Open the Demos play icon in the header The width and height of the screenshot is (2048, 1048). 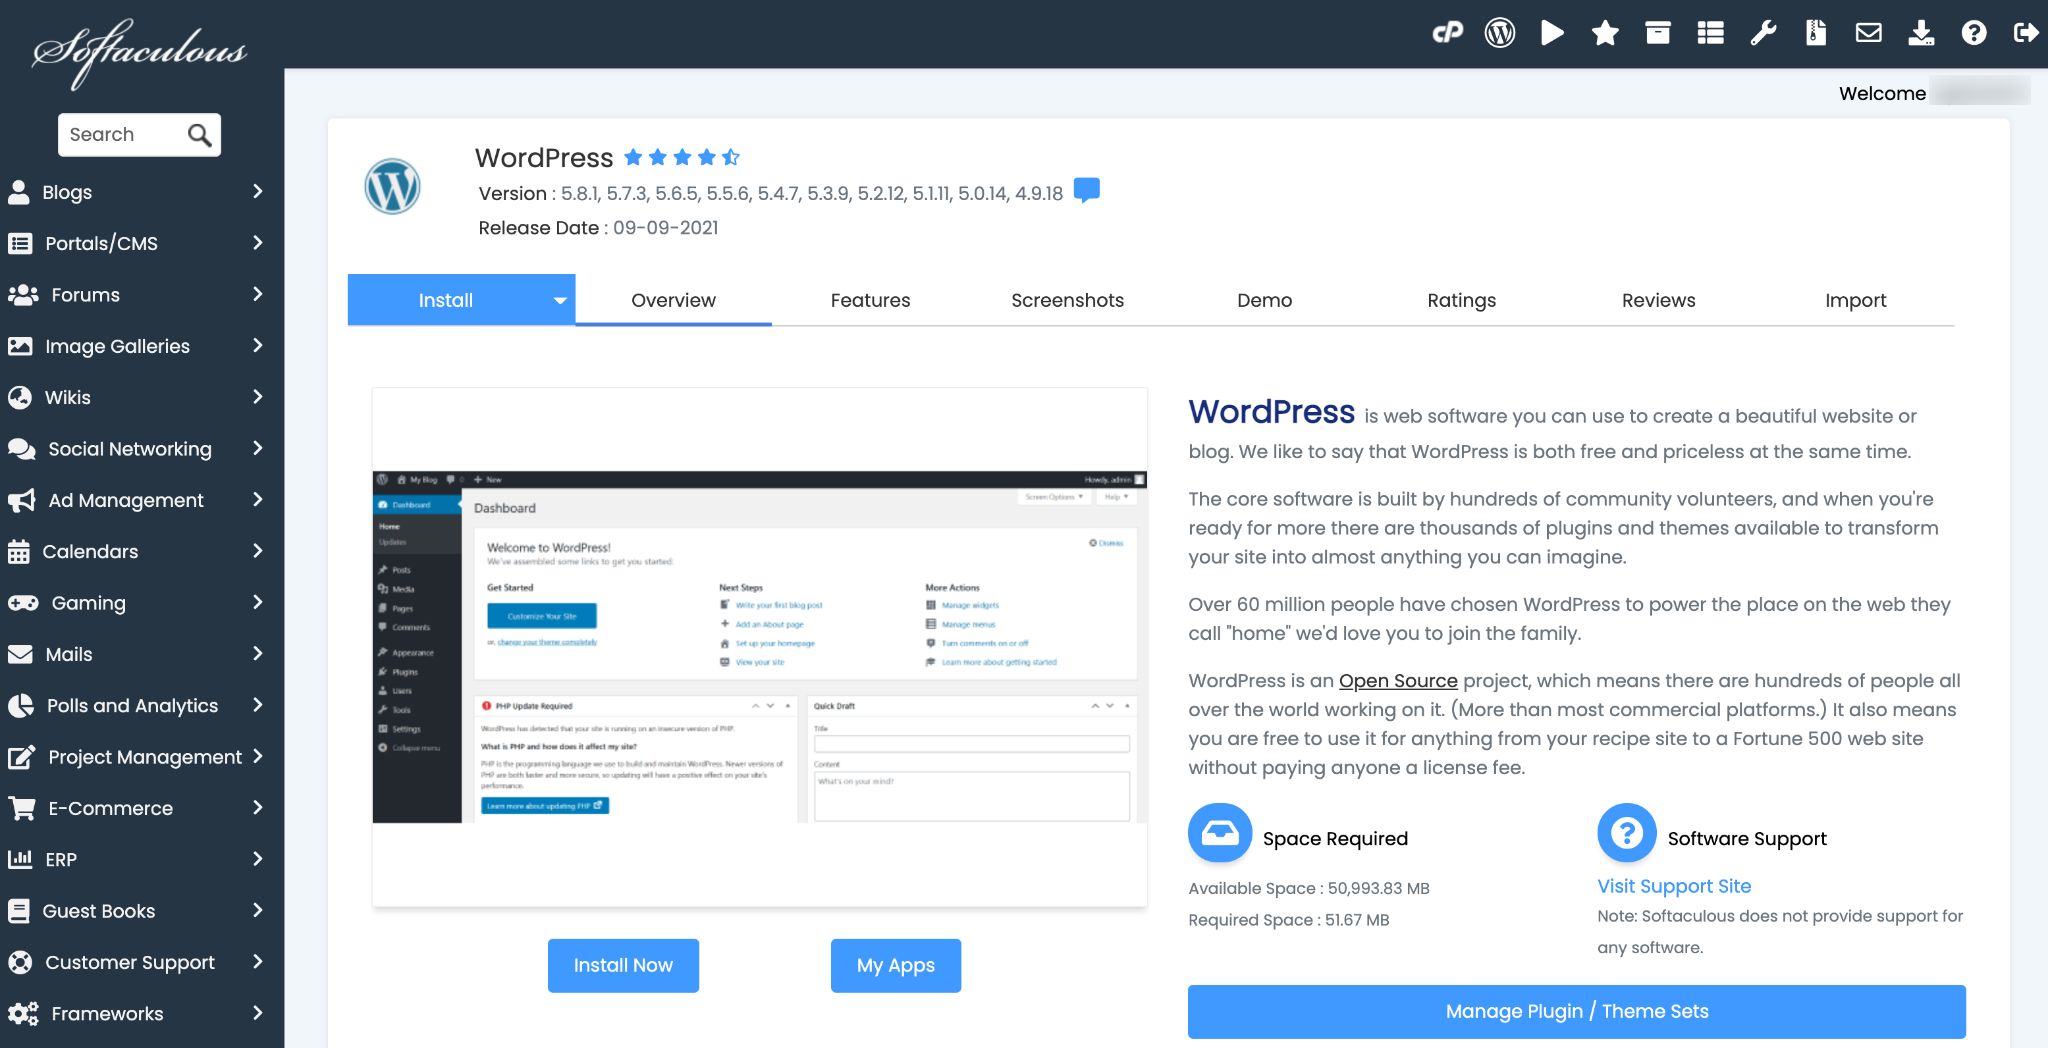(x=1553, y=32)
